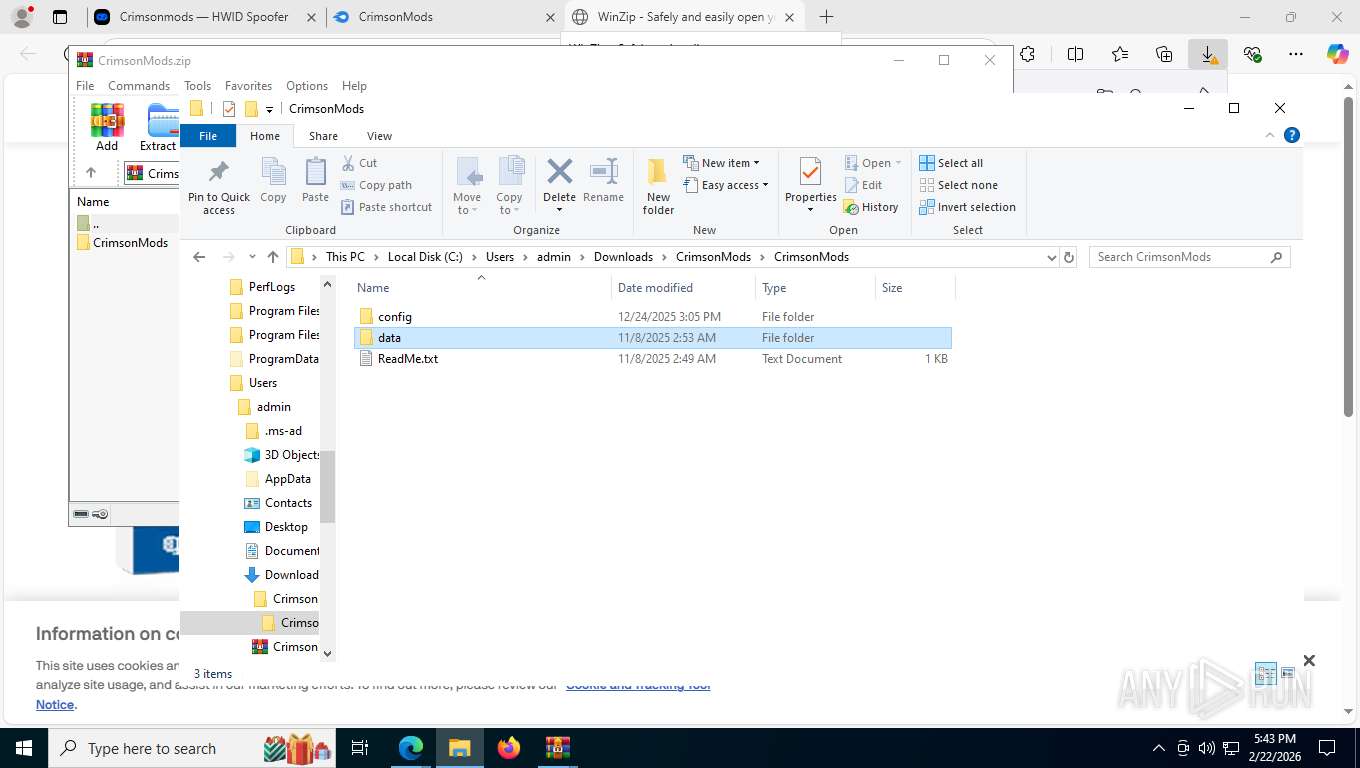Switch to the Crimsonmods — HWID Spoofer browser tab
Image resolution: width=1360 pixels, height=768 pixels.
[203, 17]
